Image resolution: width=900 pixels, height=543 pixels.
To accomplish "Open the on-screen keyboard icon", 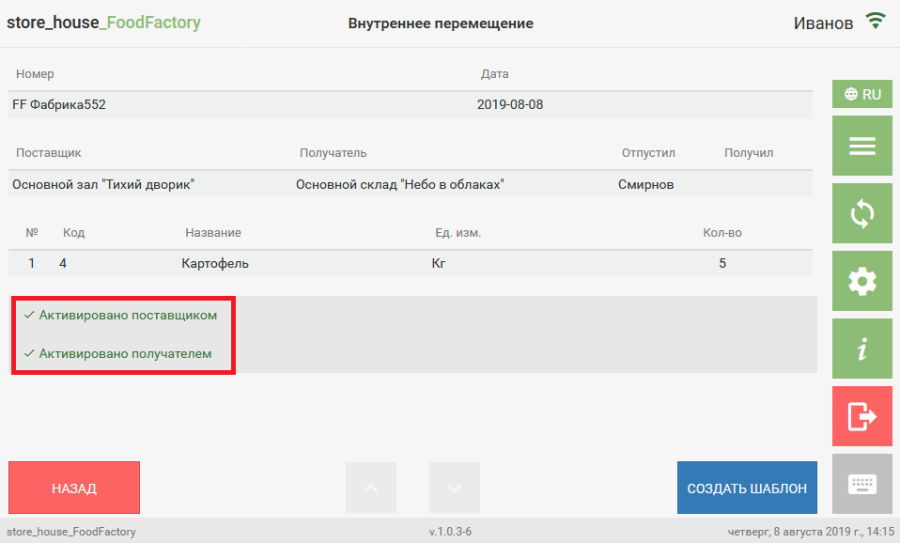I will pyautogui.click(x=861, y=484).
